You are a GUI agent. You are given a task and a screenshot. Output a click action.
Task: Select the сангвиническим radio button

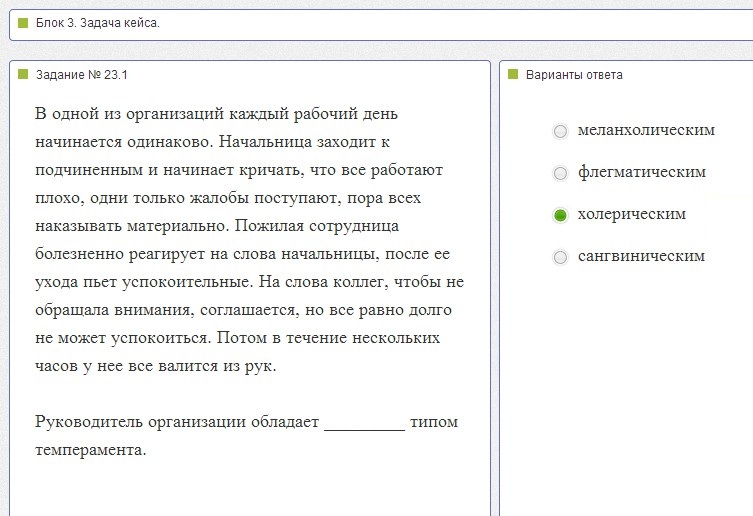(x=560, y=257)
